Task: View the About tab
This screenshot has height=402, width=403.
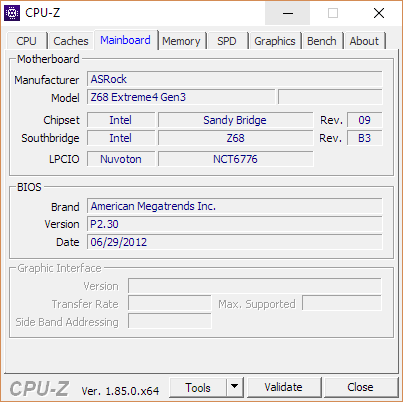Action: tap(364, 41)
